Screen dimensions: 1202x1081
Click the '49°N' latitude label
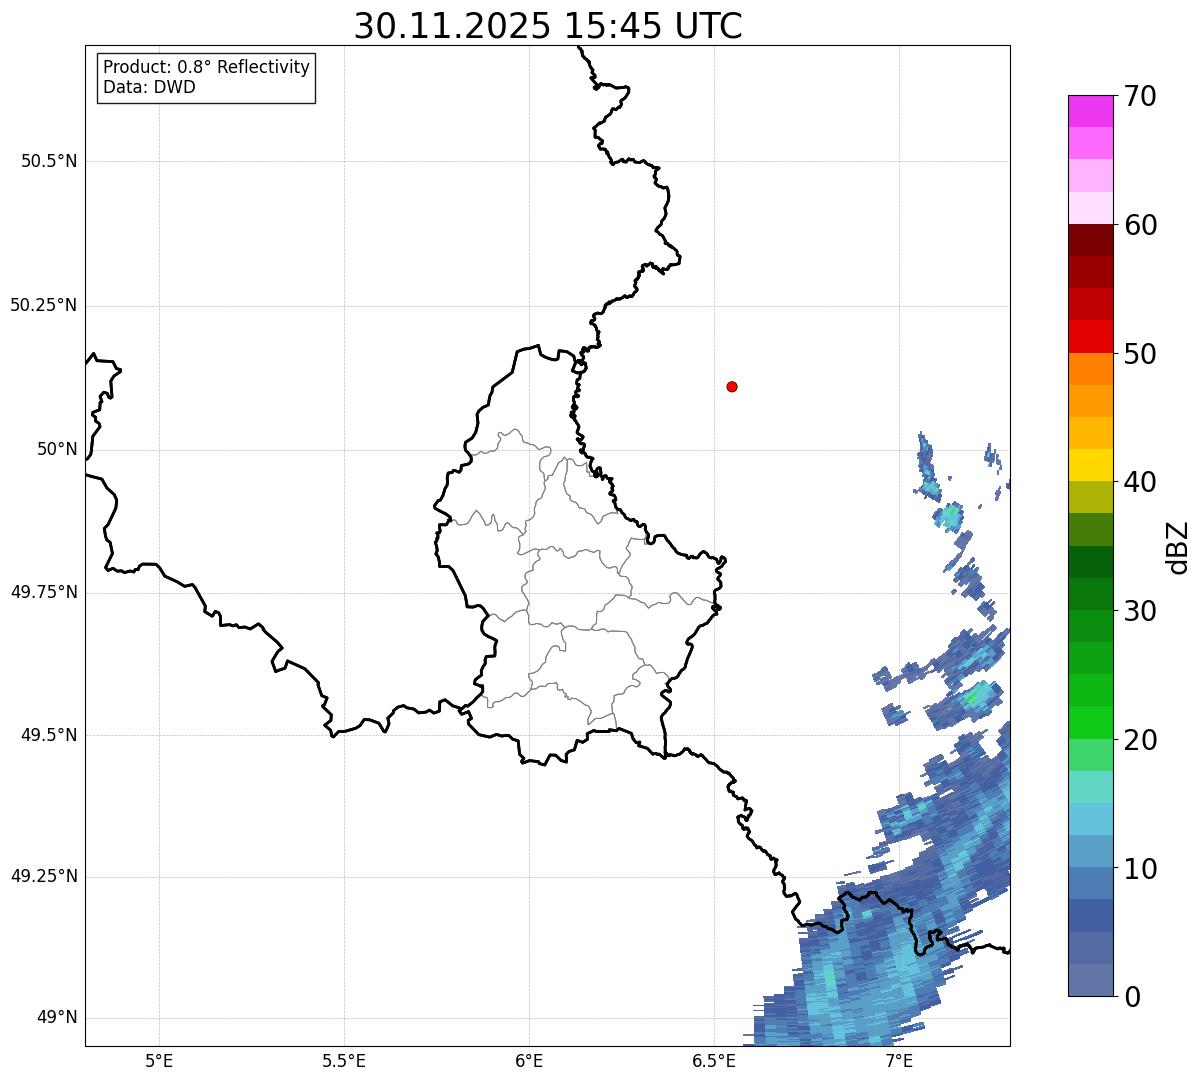pos(57,1018)
